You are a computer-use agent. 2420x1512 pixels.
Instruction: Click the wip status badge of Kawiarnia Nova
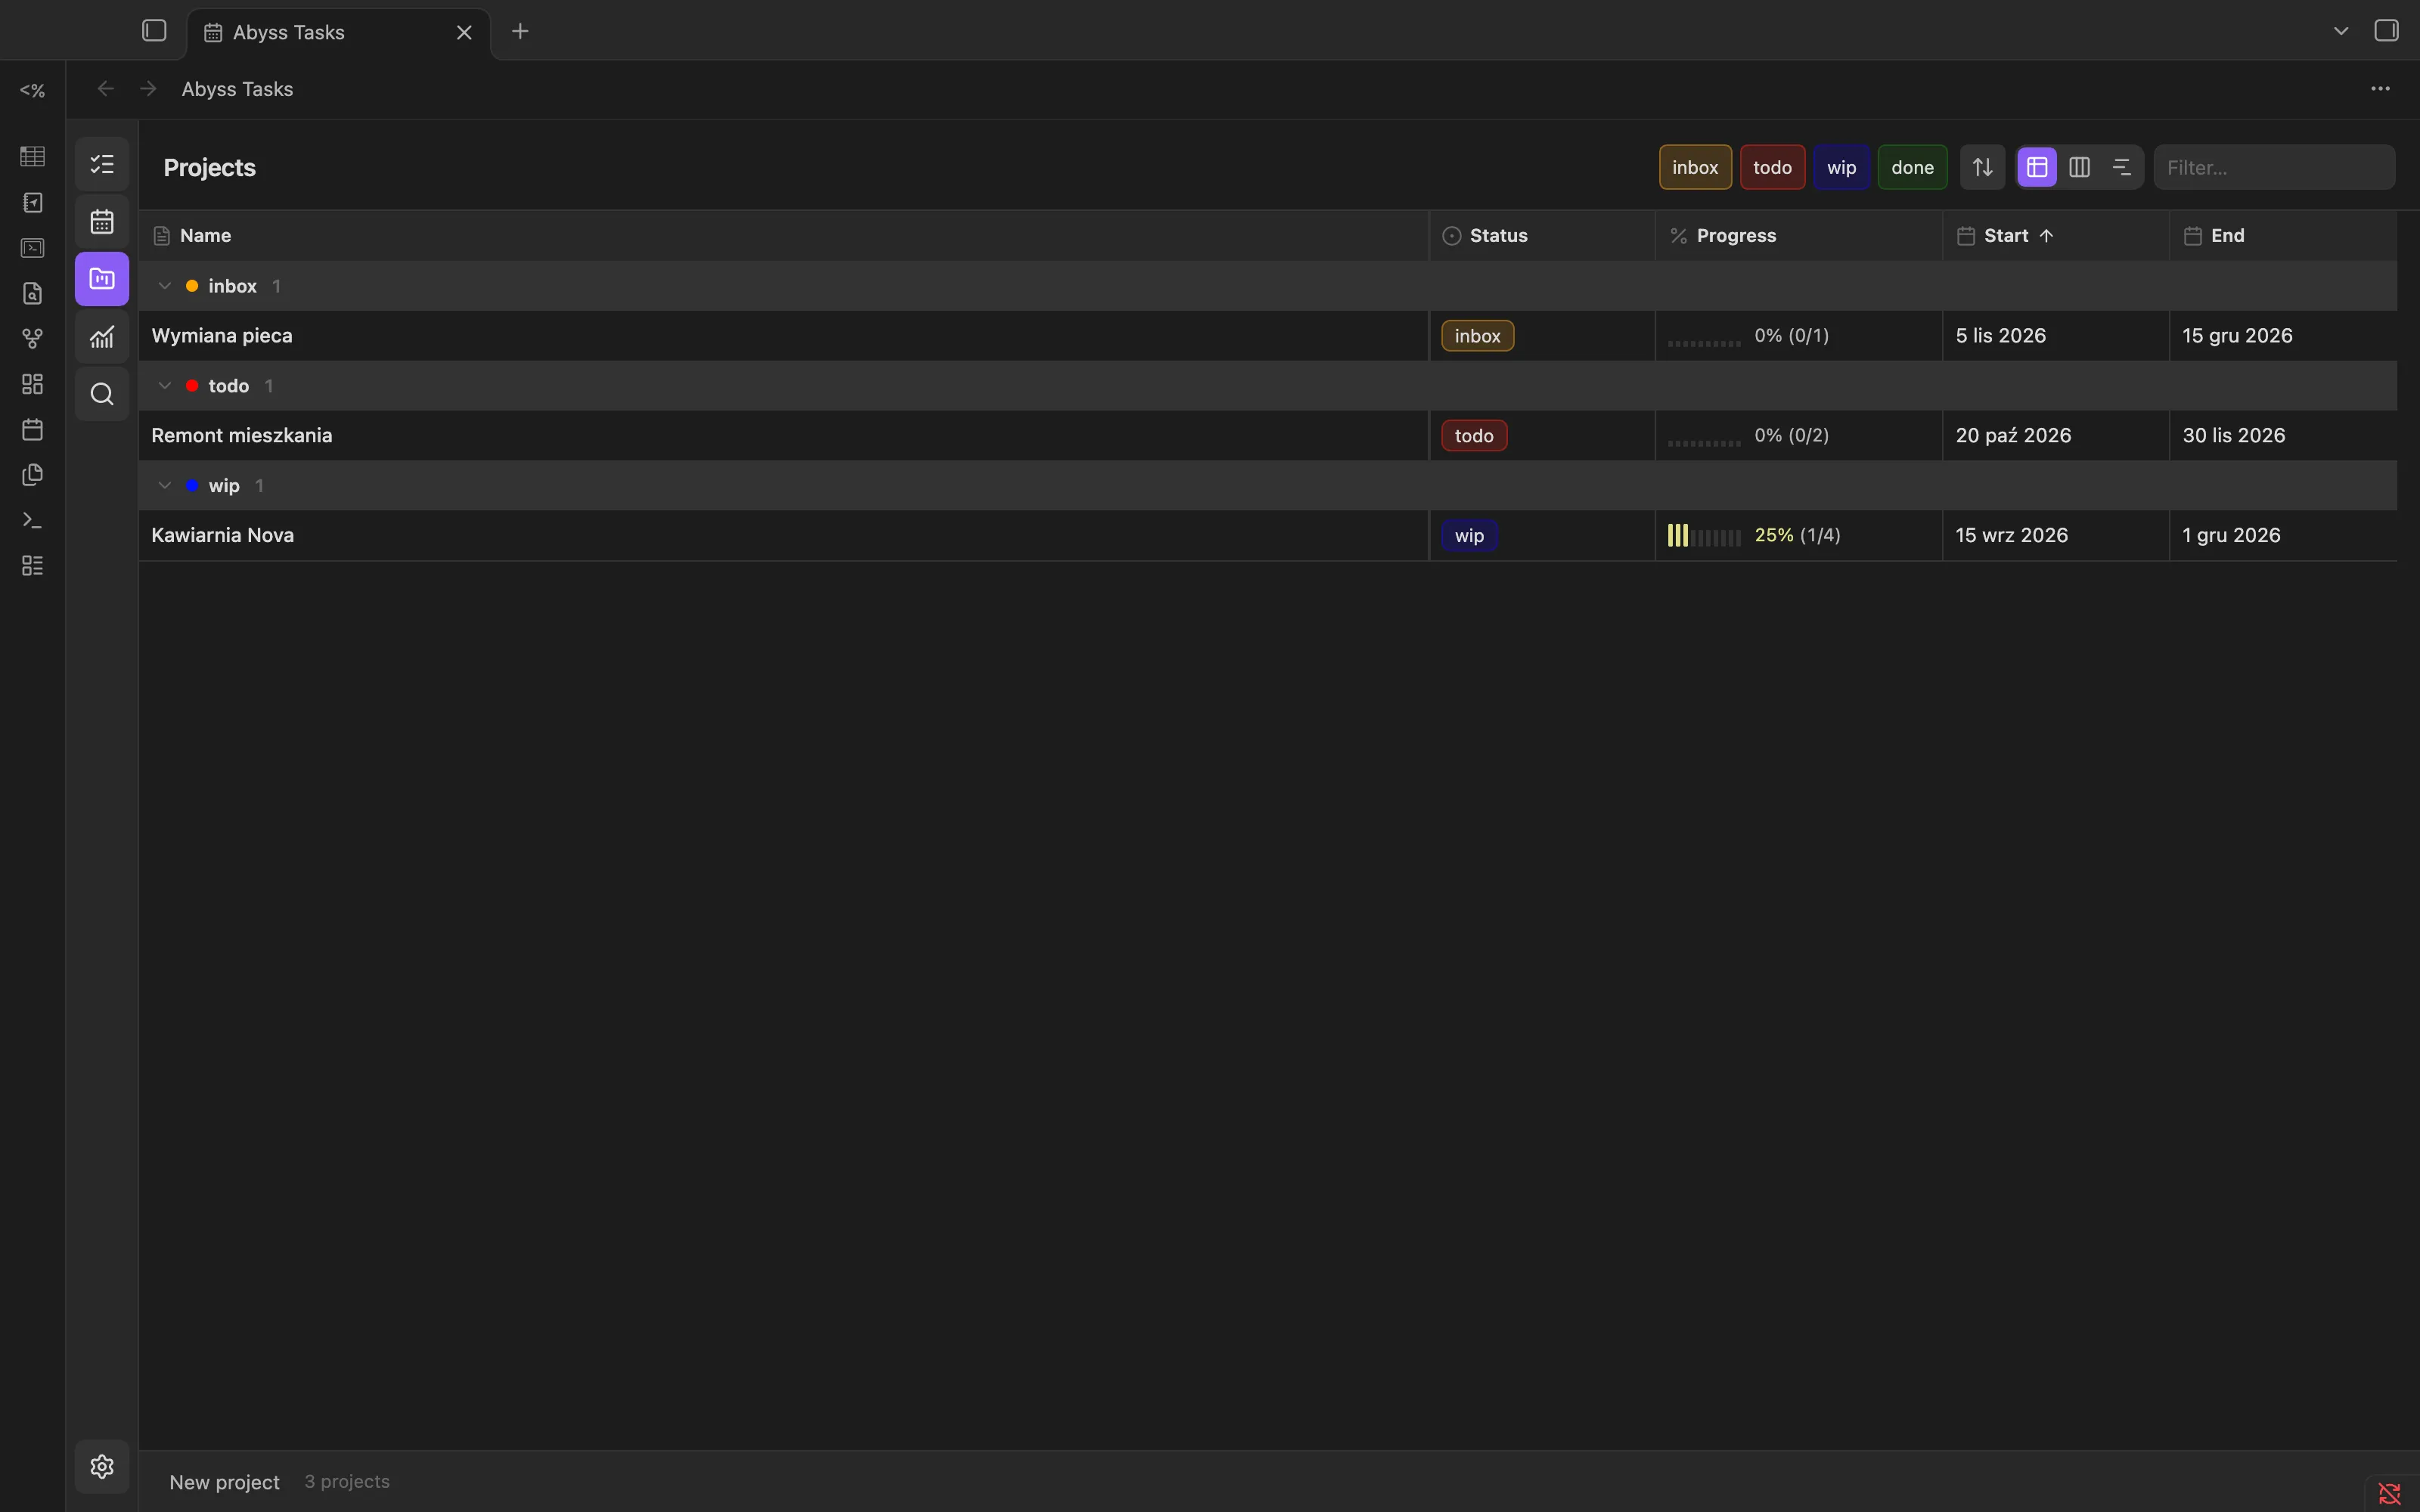coord(1469,536)
